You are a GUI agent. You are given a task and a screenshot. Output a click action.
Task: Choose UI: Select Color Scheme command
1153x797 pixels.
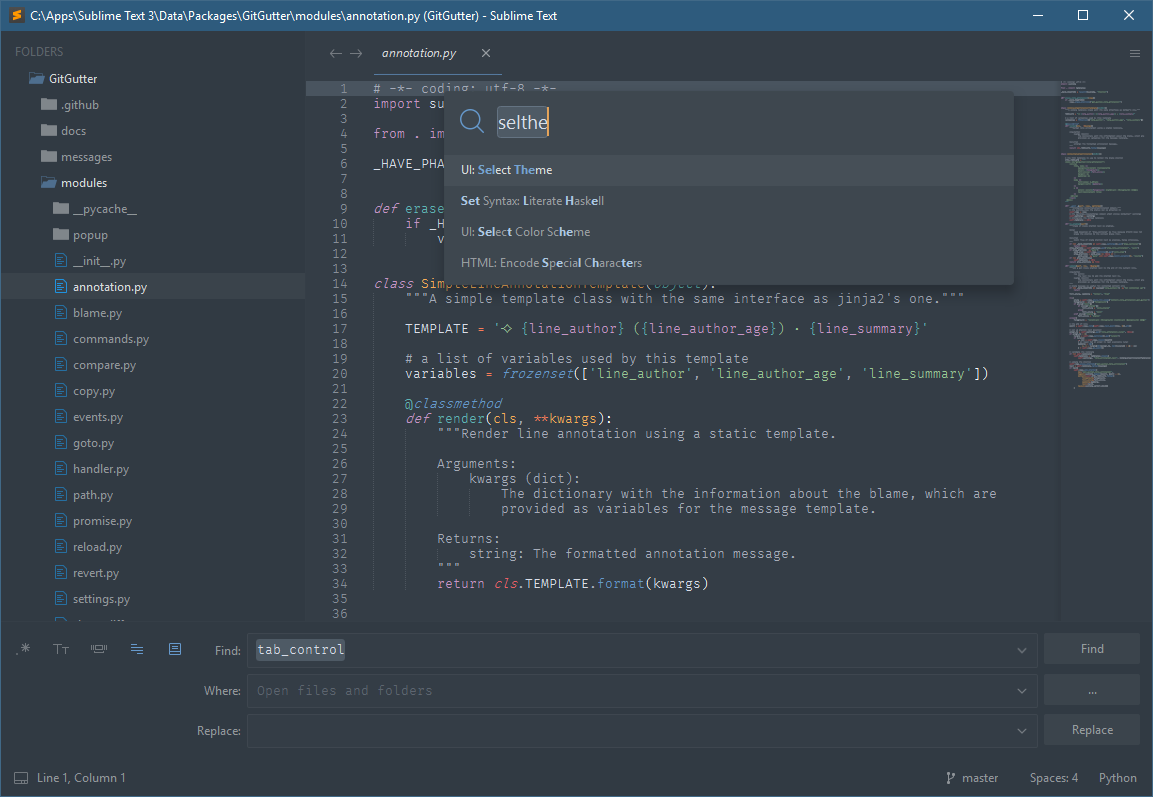(729, 232)
